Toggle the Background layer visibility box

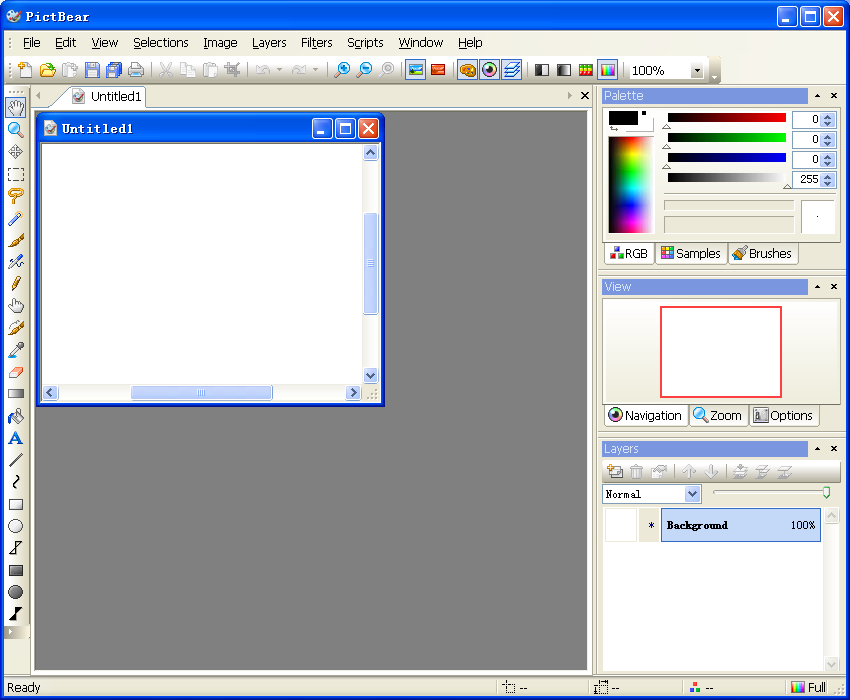pyautogui.click(x=621, y=525)
